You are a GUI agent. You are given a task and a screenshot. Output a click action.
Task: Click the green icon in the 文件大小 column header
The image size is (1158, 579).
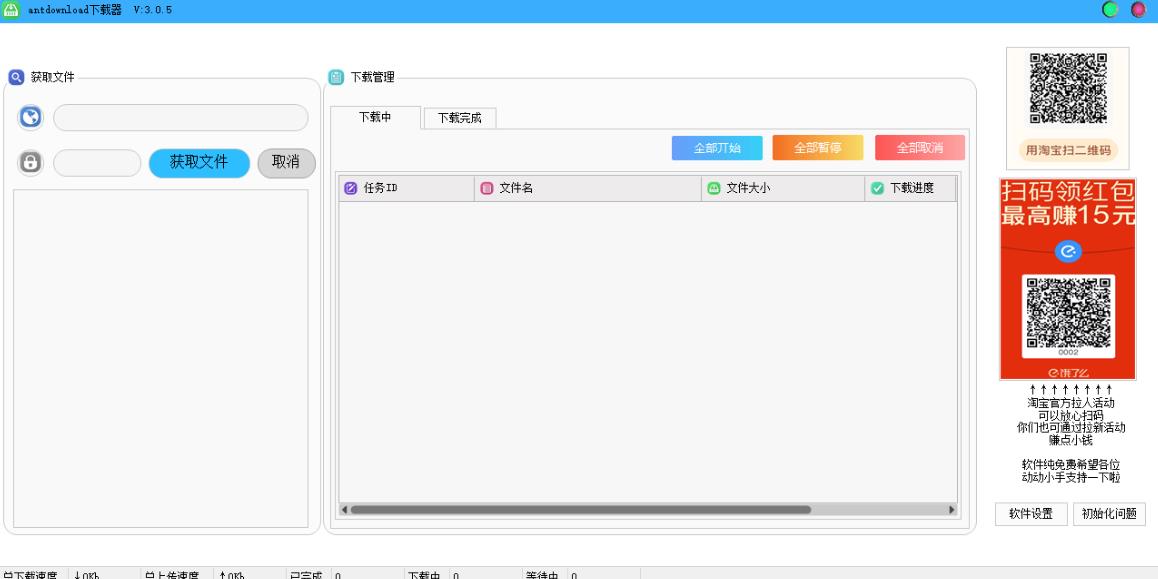[713, 188]
